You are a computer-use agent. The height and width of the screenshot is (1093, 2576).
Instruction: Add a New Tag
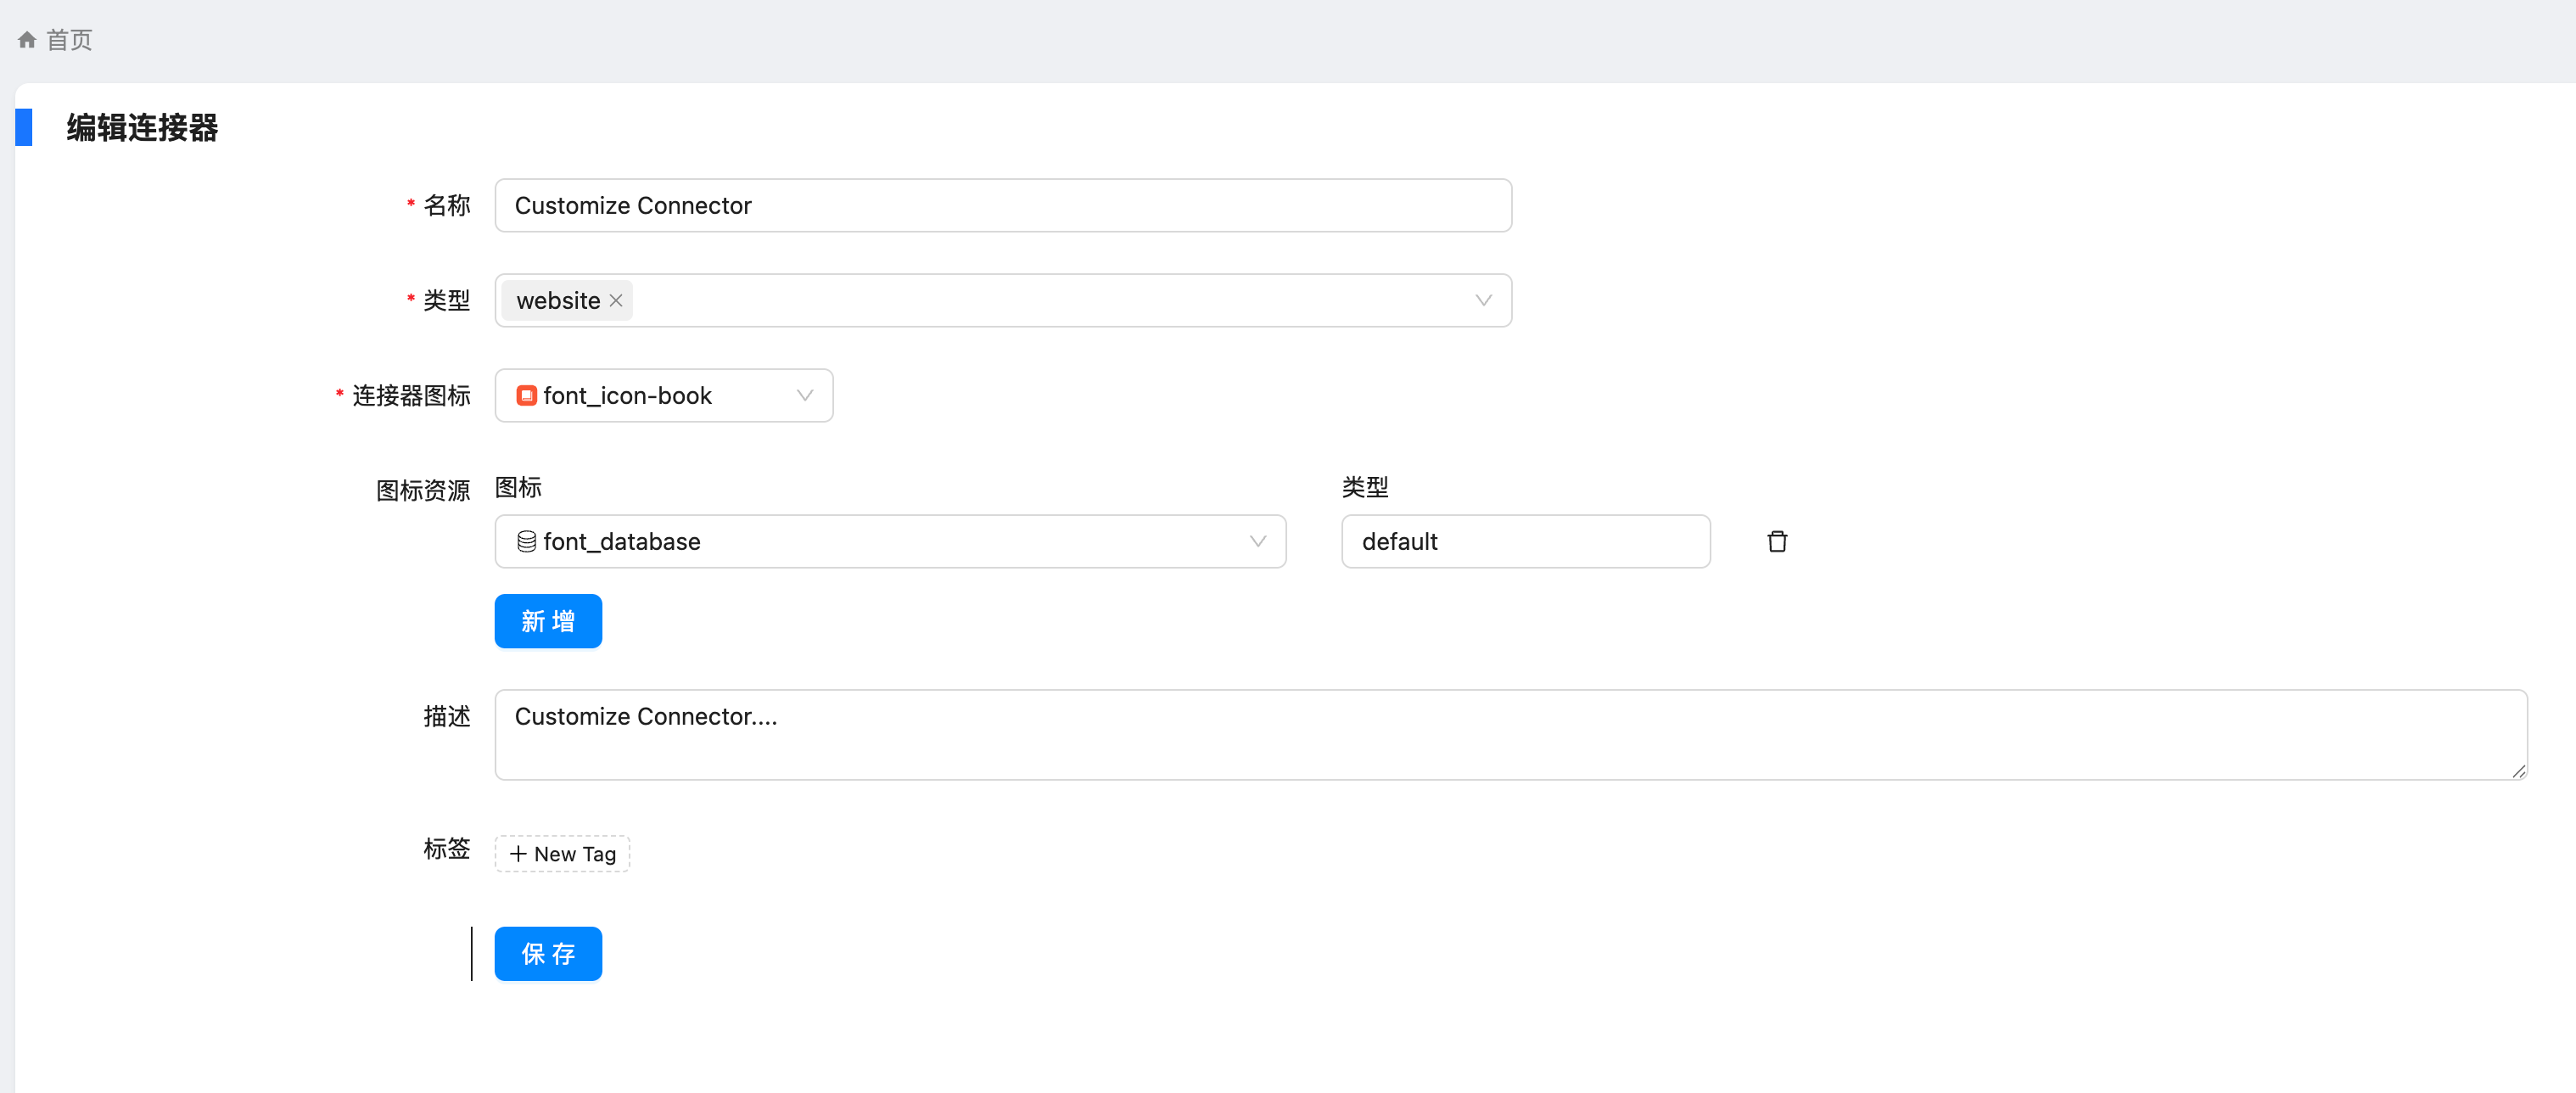563,854
